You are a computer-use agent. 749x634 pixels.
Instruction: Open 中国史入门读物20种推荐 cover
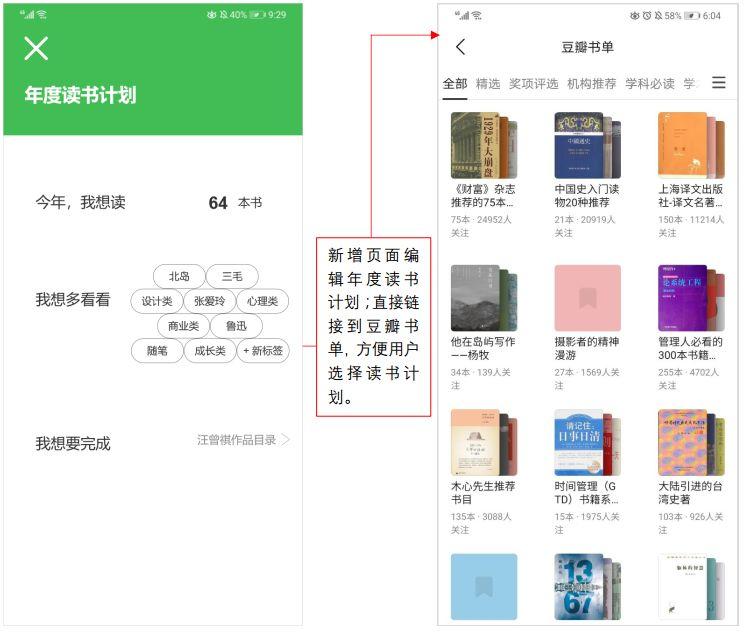point(588,146)
